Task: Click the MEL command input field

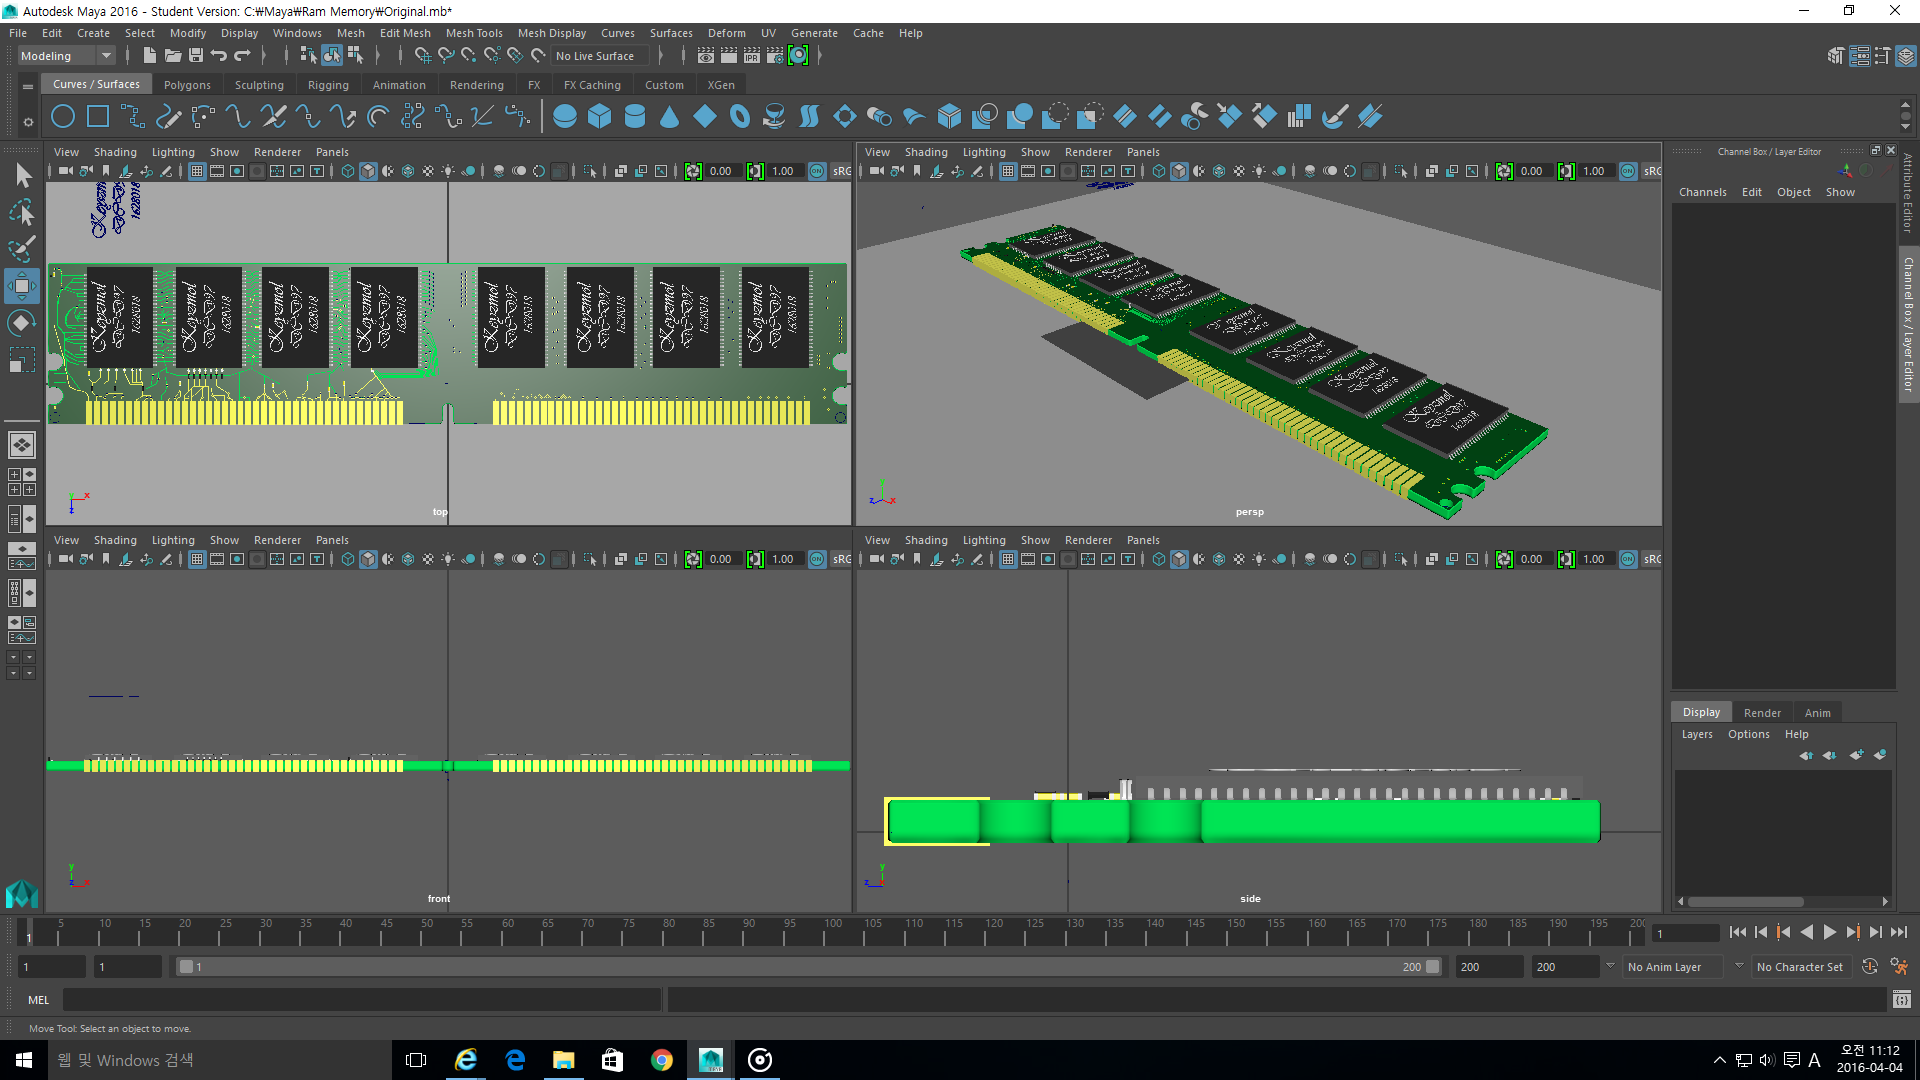Action: point(361,1000)
